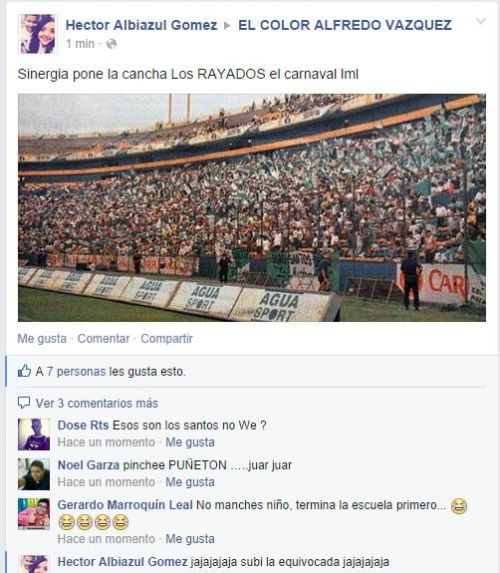Viewport: 500px width, 573px height.
Task: Open Hector Albiazul Gomez author name link
Action: click(x=141, y=25)
